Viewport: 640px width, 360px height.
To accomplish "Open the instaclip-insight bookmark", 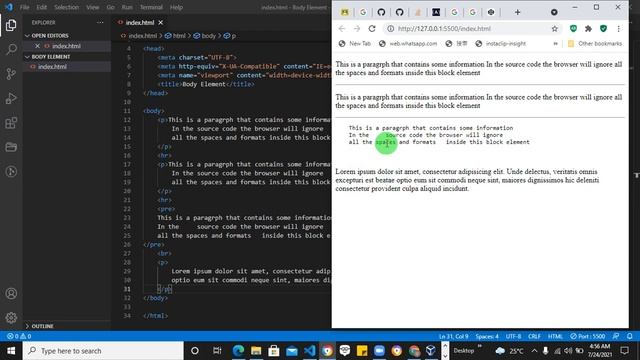I will click(x=501, y=44).
